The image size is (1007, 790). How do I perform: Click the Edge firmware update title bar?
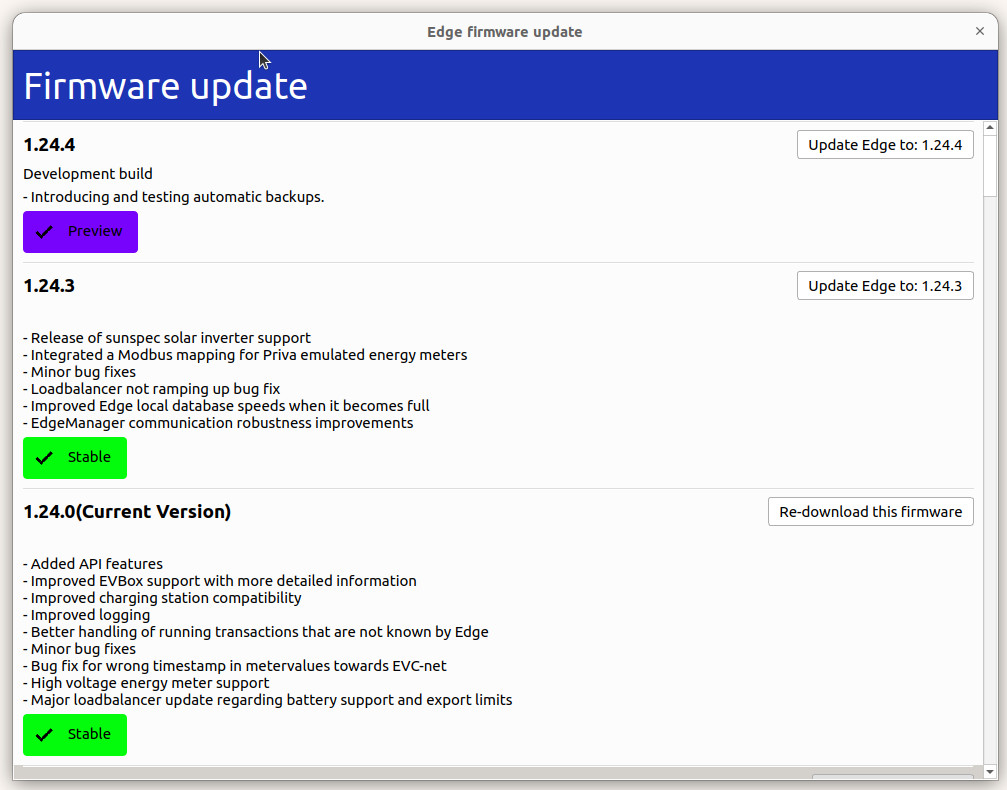pyautogui.click(x=503, y=31)
